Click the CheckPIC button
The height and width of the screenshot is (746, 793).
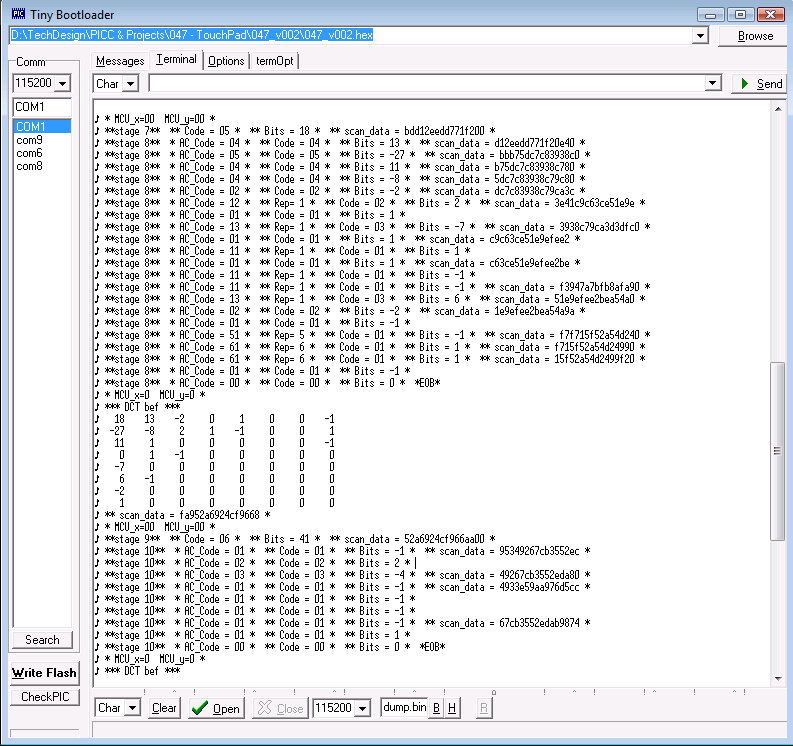(45, 697)
